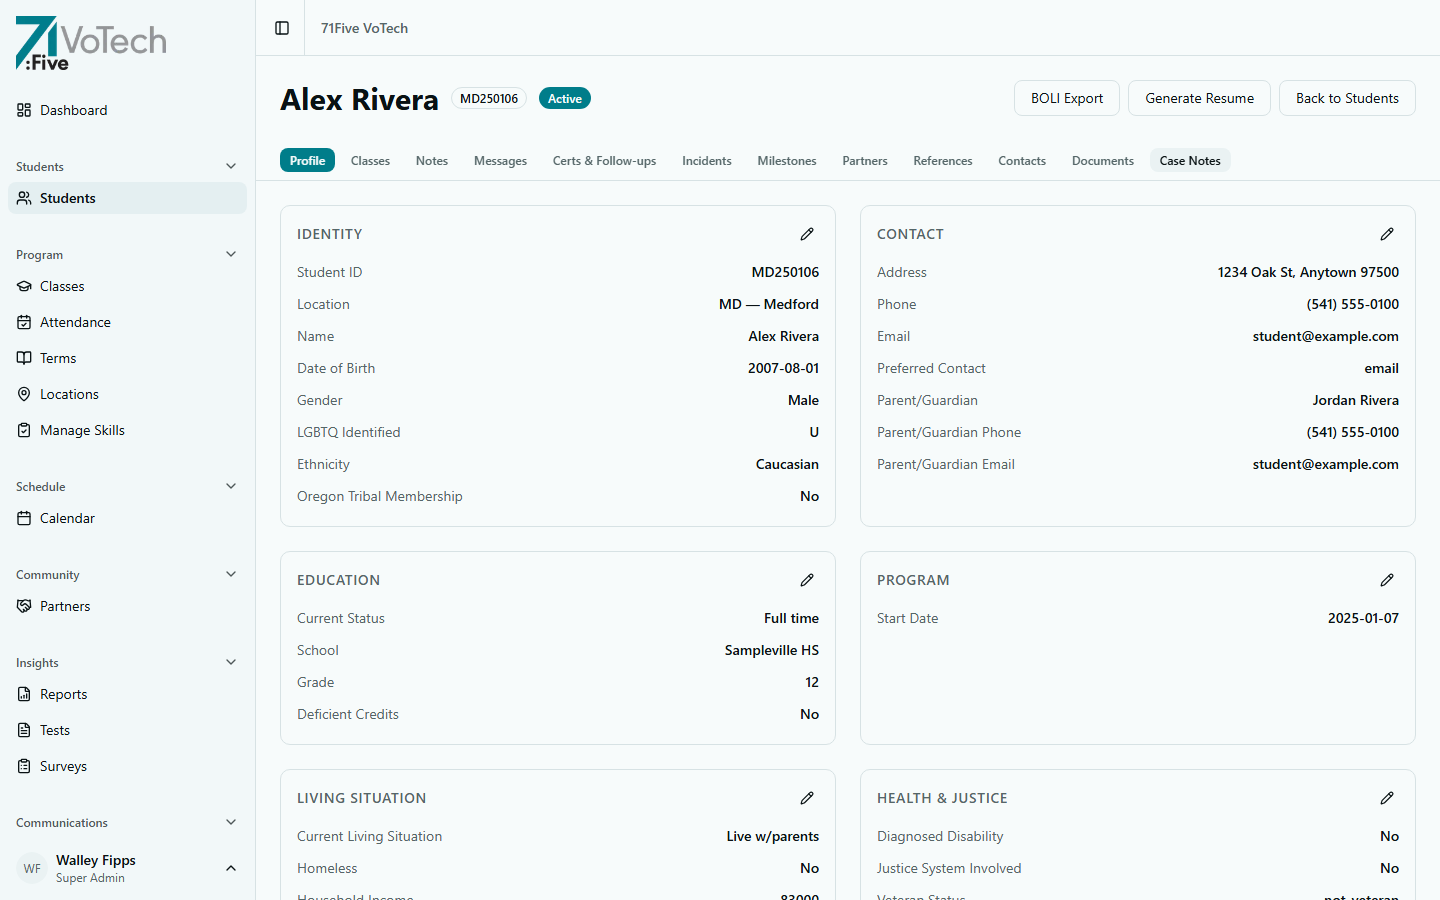Edit the Identity card
This screenshot has width=1440, height=900.
coord(807,234)
